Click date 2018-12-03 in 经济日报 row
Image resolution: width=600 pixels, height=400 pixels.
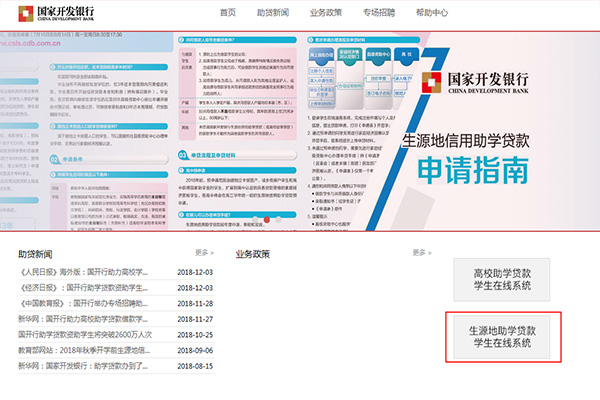(195, 288)
